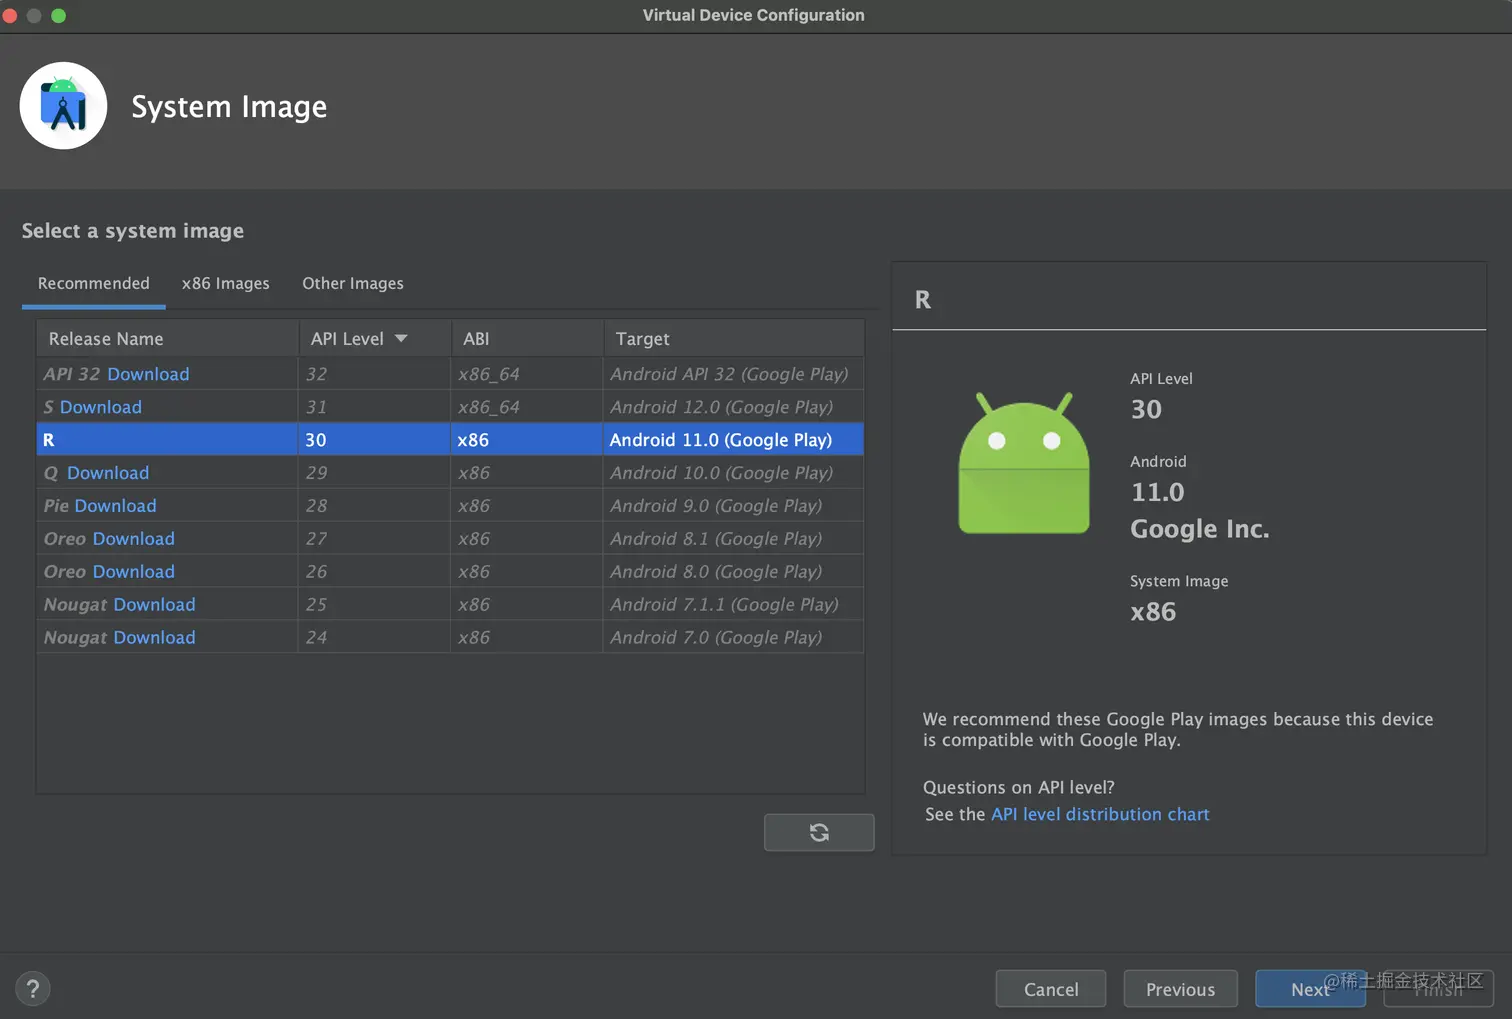Click the refresh images icon button
This screenshot has width=1512, height=1019.
(819, 832)
